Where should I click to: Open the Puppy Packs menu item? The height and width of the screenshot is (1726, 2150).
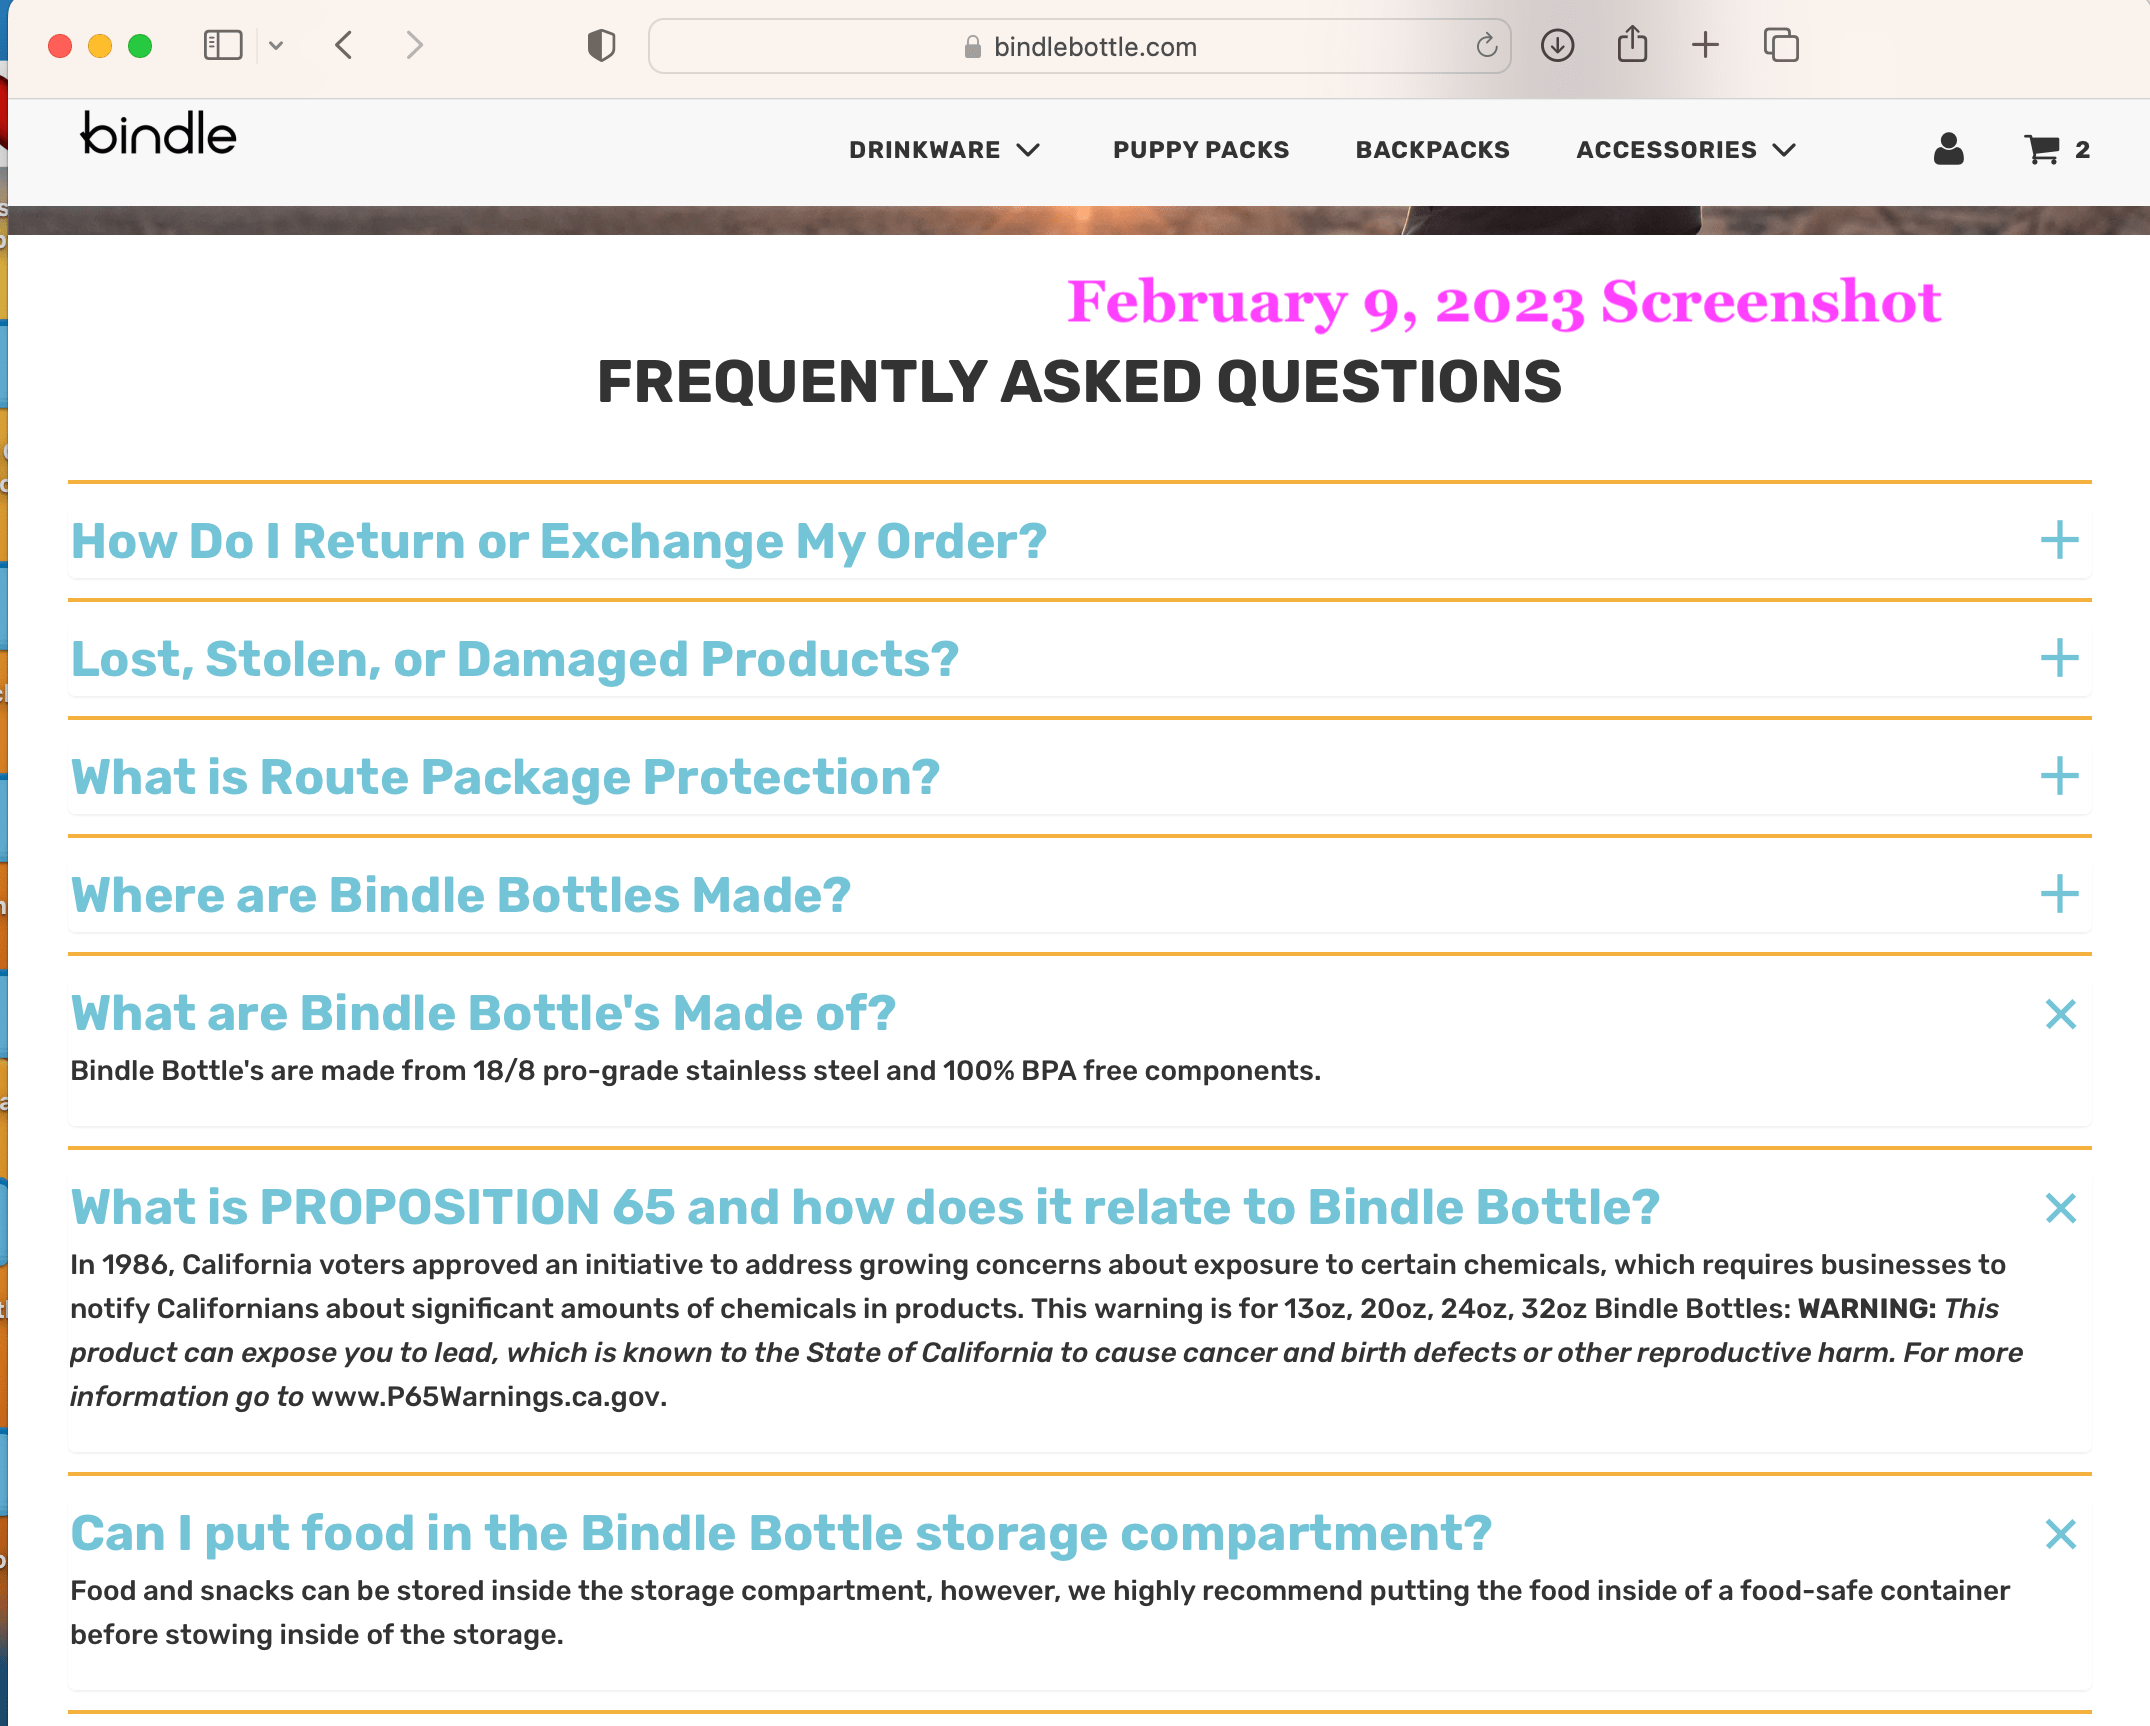[x=1201, y=150]
